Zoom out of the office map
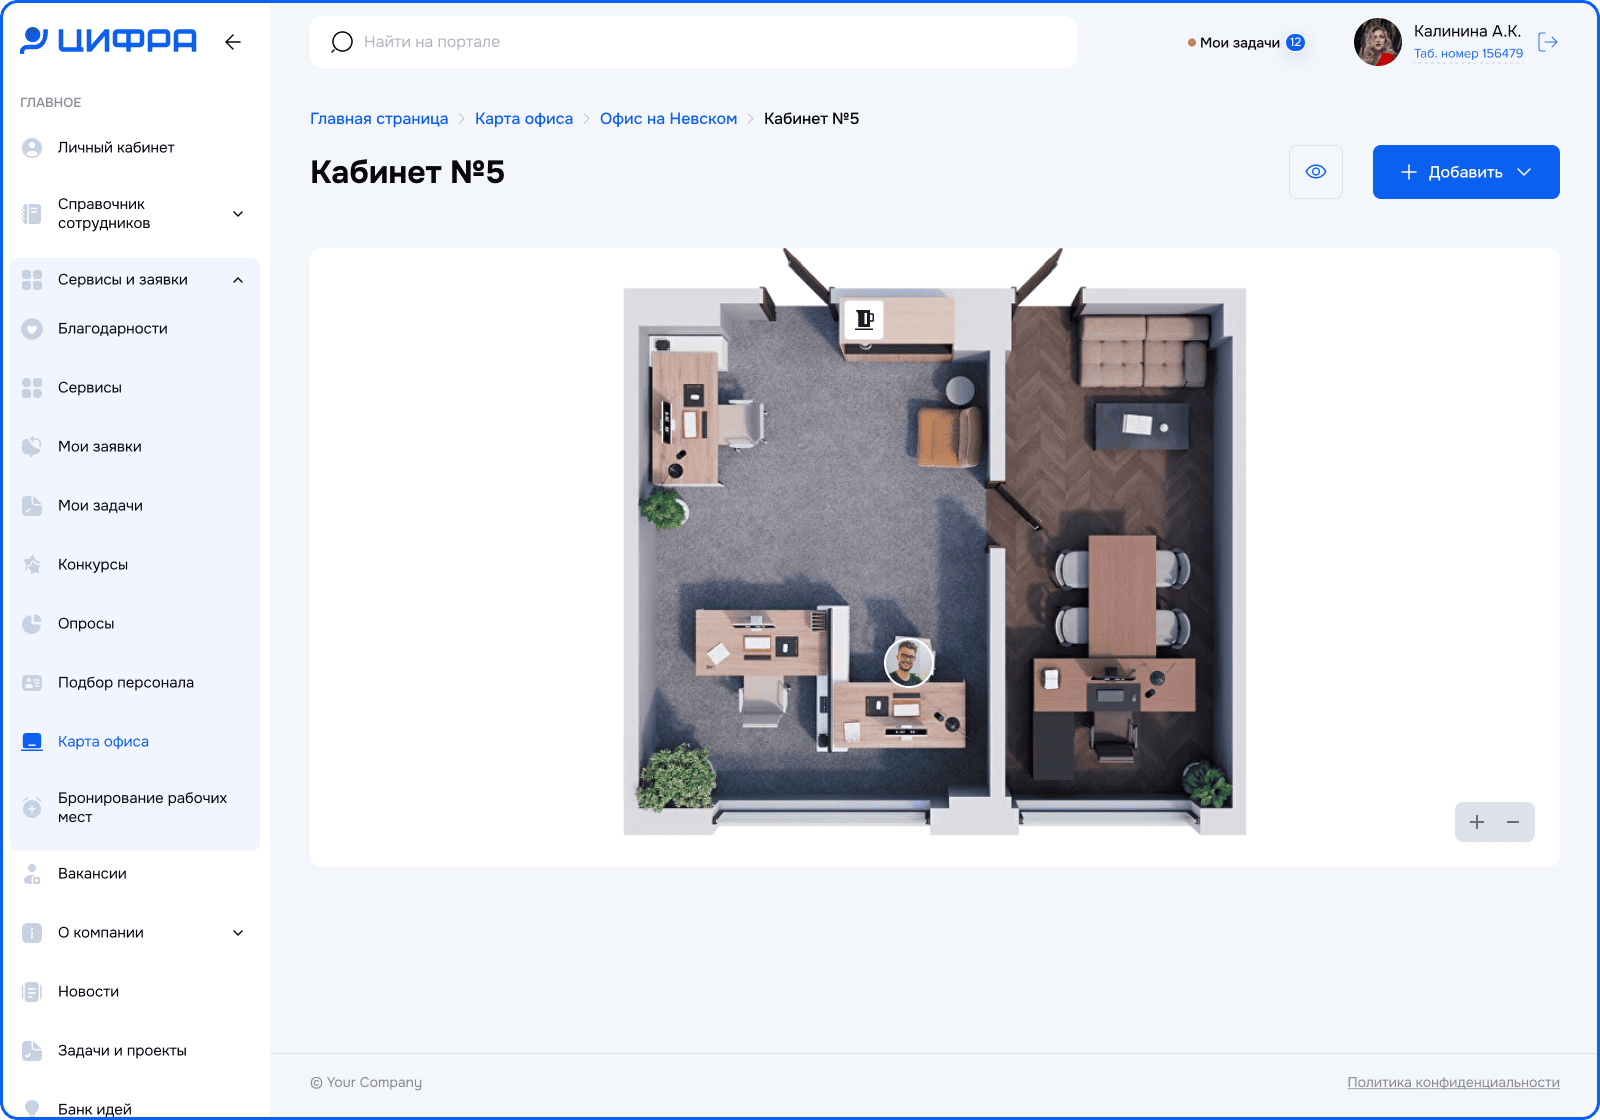 [x=1513, y=822]
